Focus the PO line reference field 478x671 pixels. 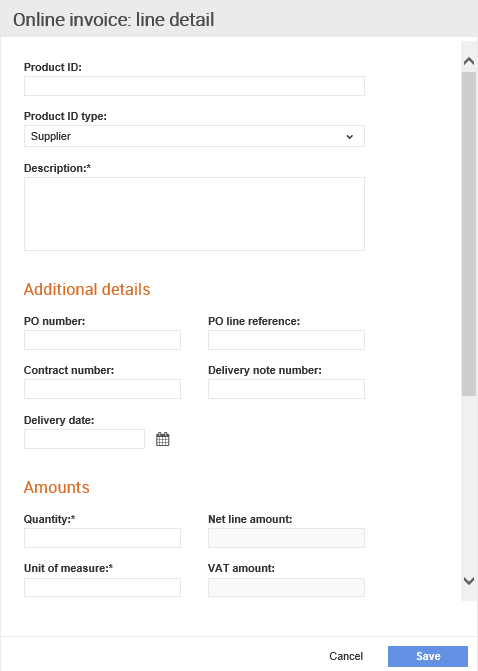pos(286,340)
